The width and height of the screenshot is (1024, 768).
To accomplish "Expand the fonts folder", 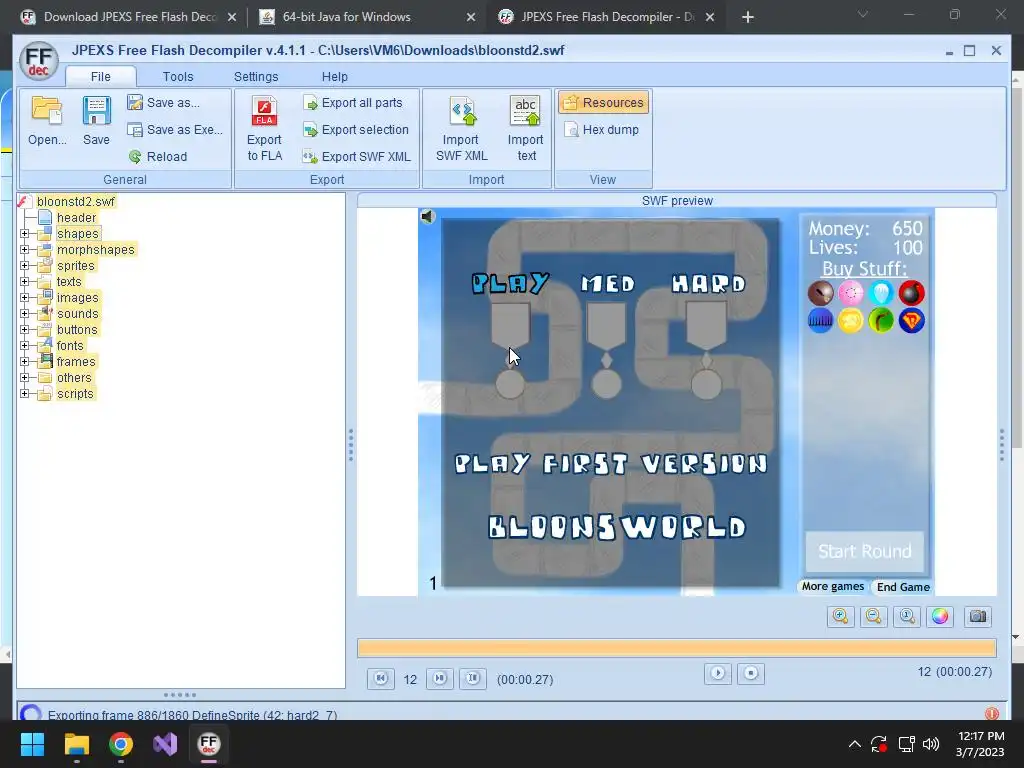I will pyautogui.click(x=25, y=345).
